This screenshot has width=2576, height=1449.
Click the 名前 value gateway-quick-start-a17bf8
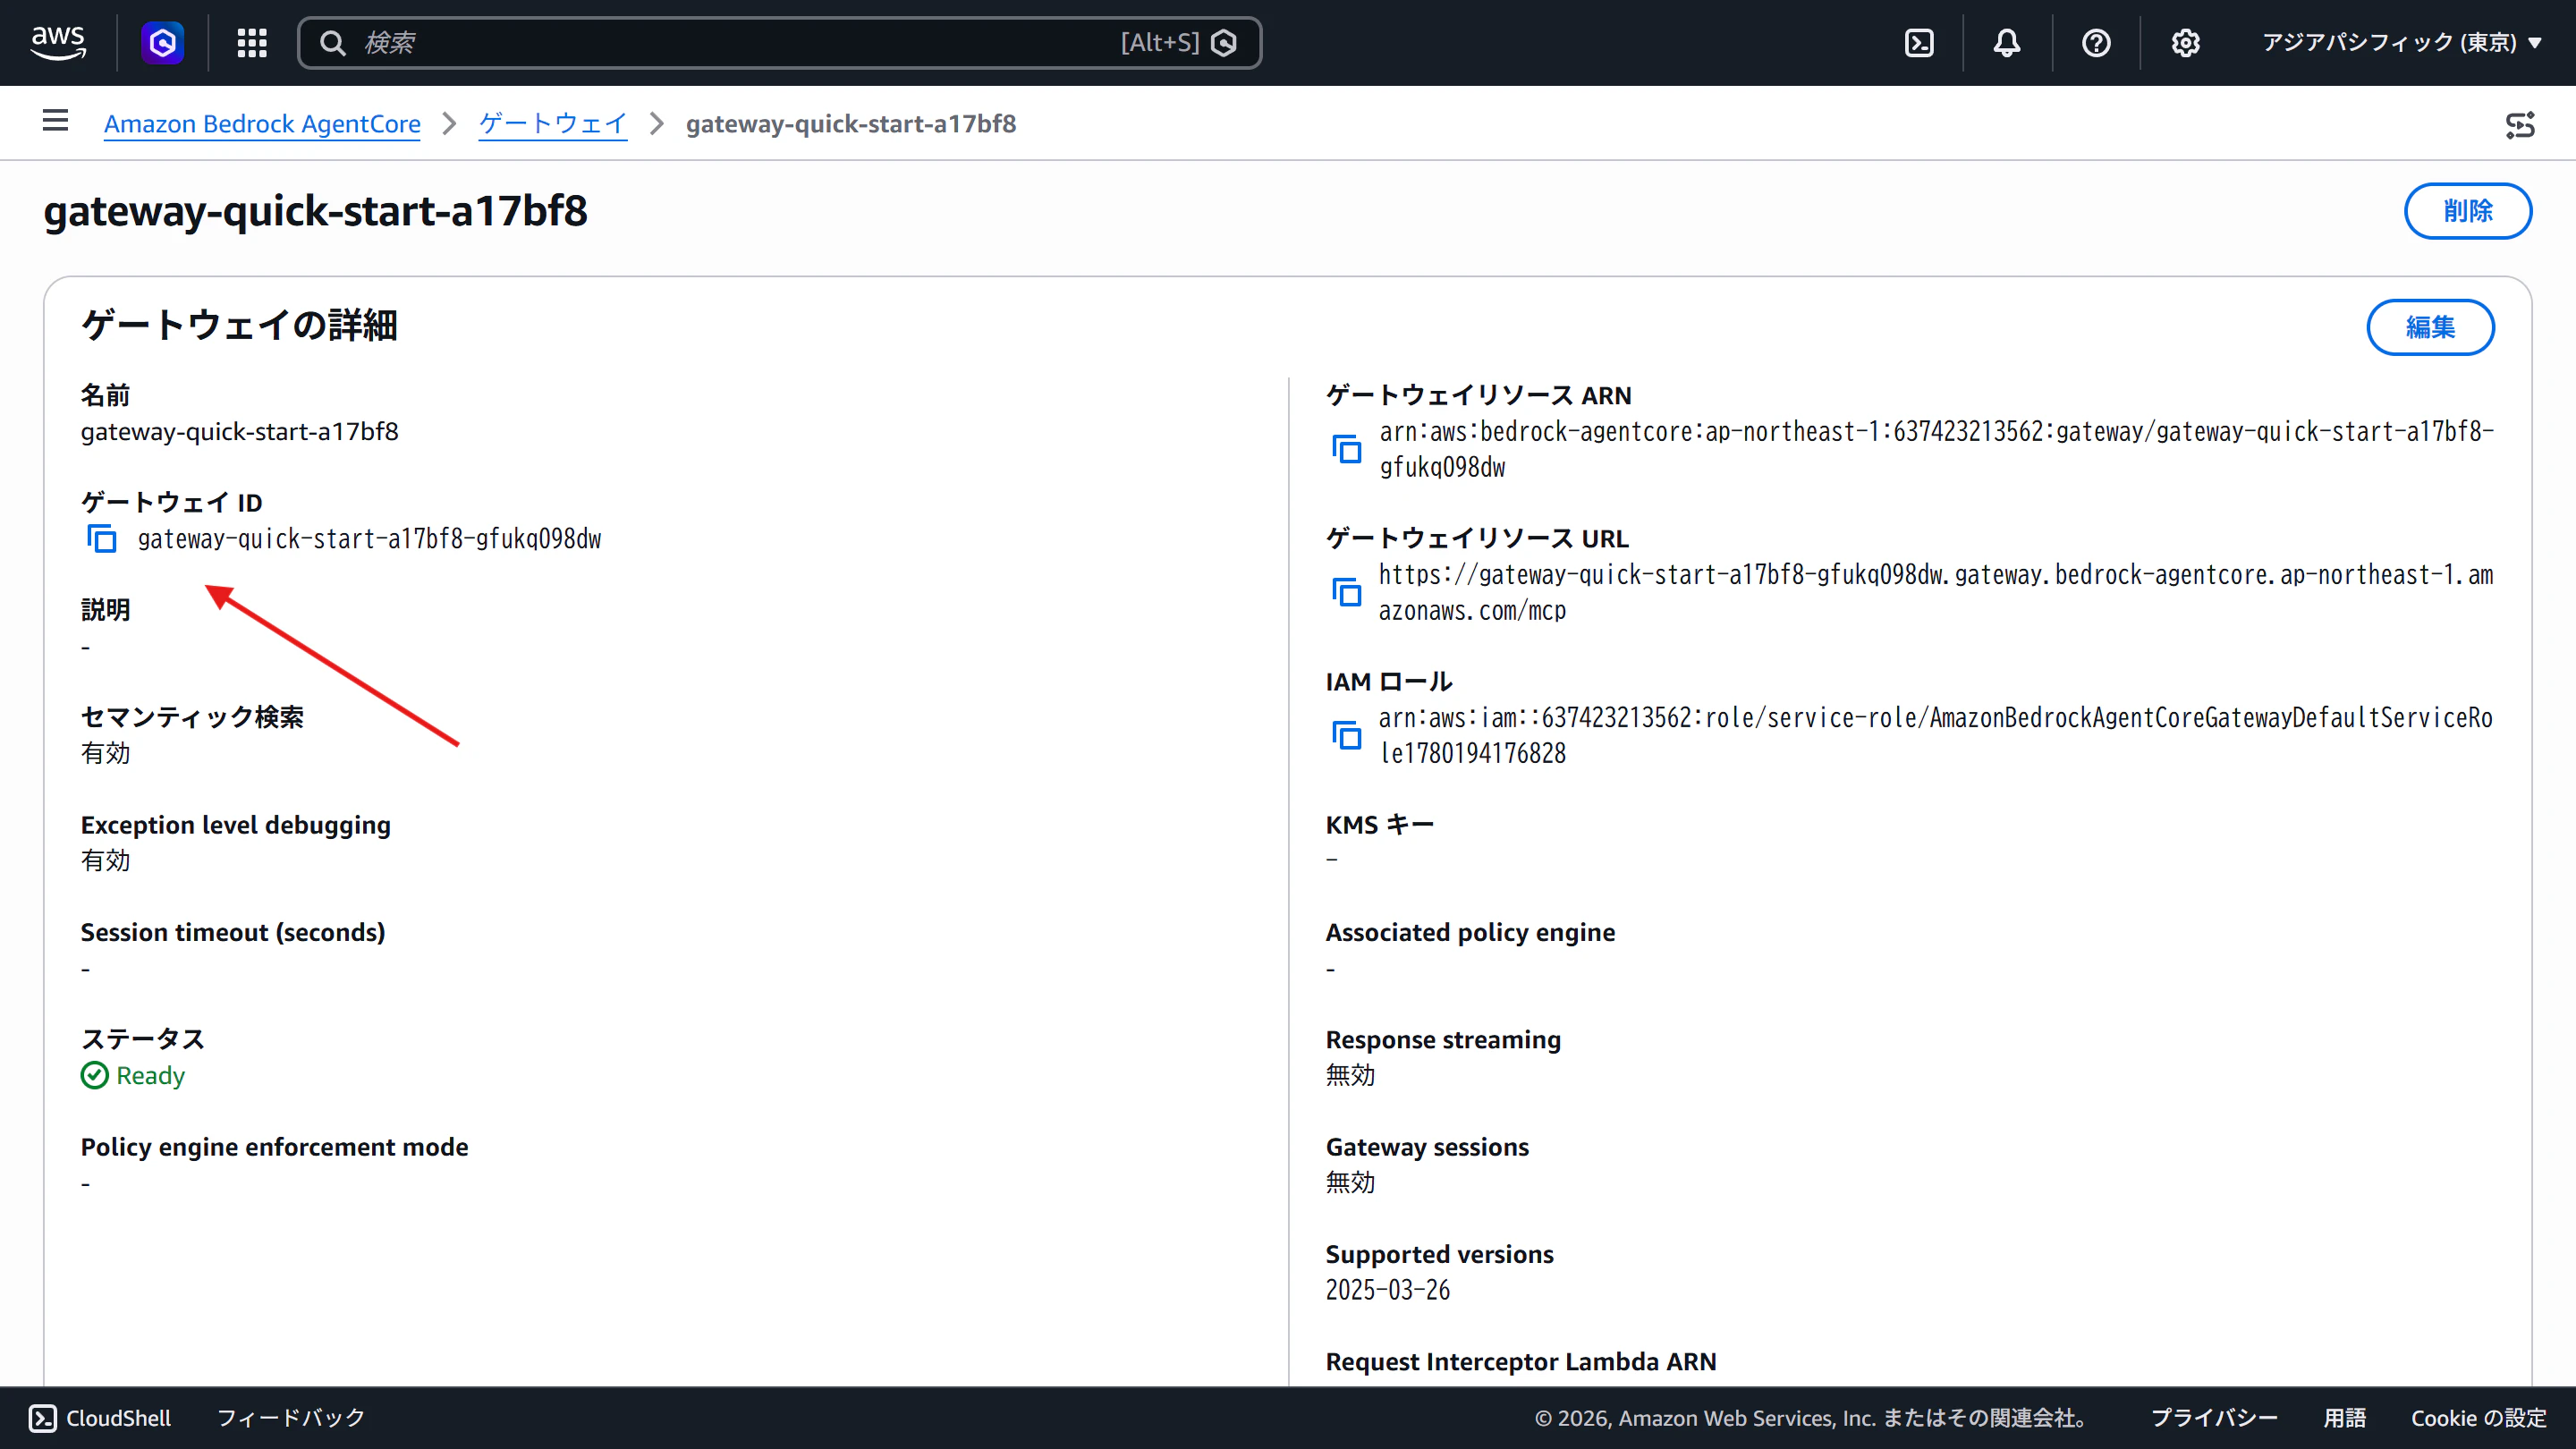pyautogui.click(x=240, y=431)
